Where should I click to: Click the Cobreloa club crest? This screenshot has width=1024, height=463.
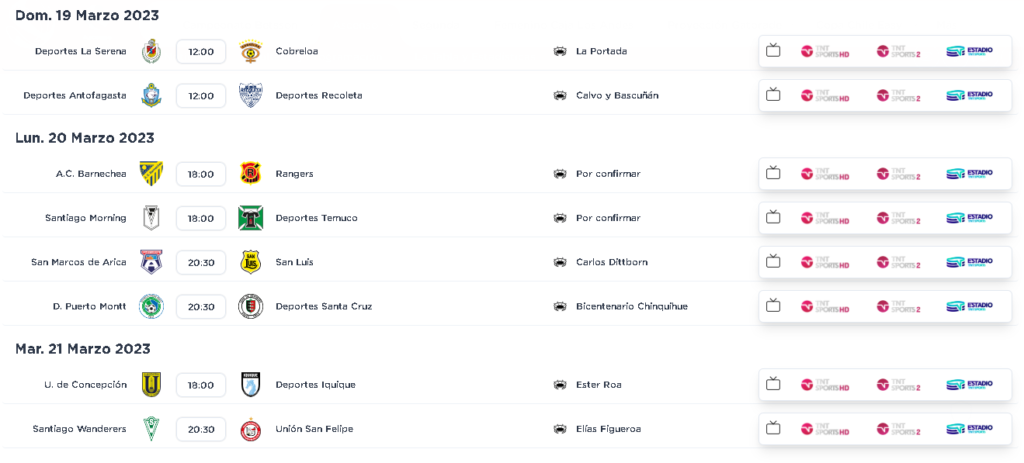[x=251, y=51]
